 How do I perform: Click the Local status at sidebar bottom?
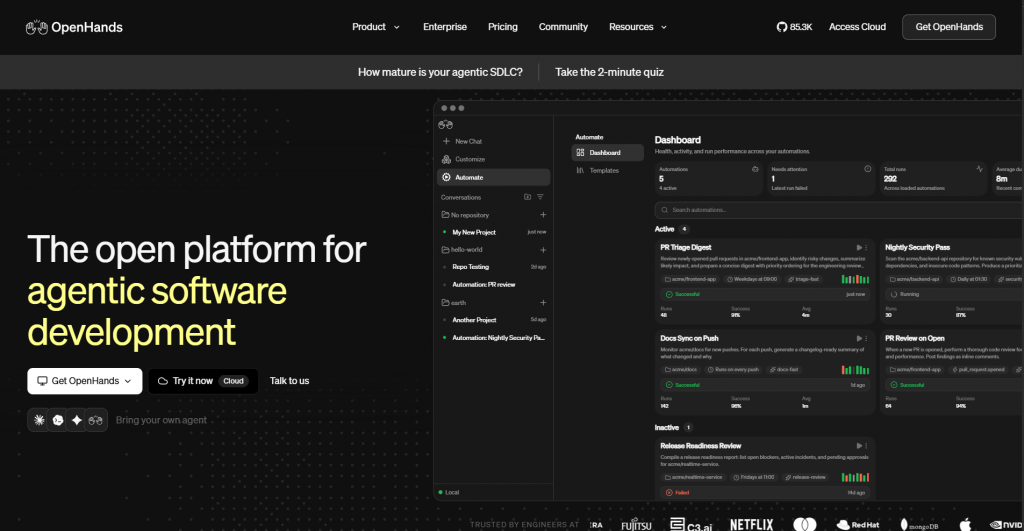(x=449, y=492)
